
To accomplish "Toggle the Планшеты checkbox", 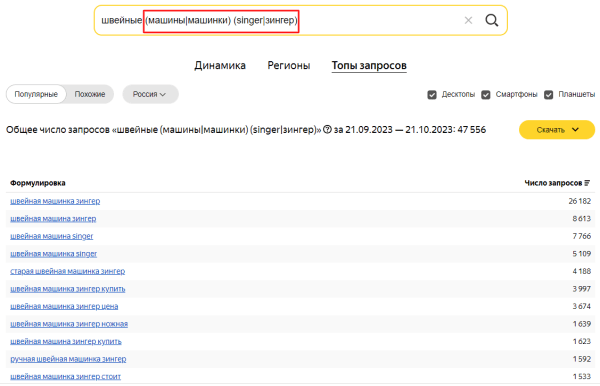I will coord(548,94).
